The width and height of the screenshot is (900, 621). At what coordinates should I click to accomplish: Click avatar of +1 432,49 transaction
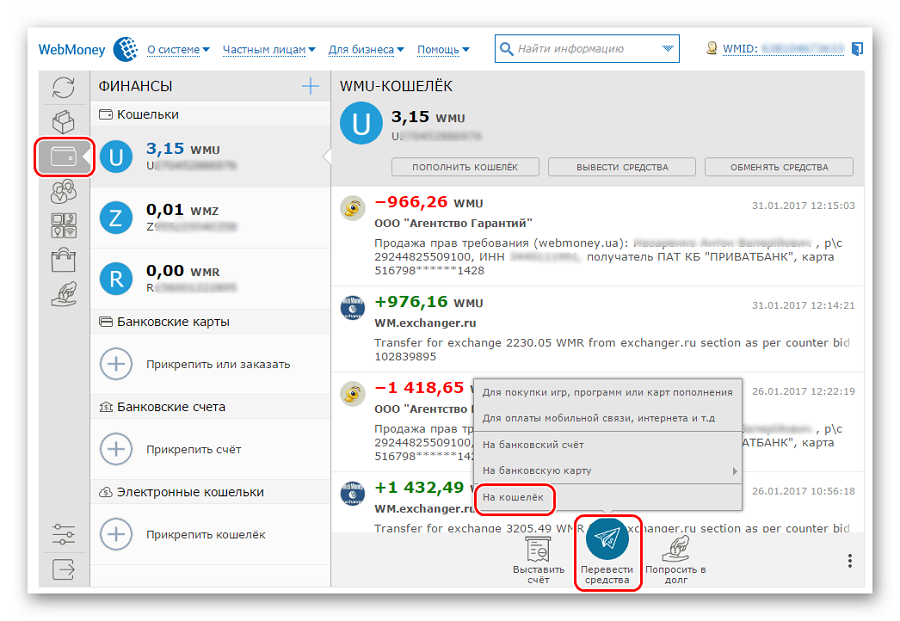[352, 494]
